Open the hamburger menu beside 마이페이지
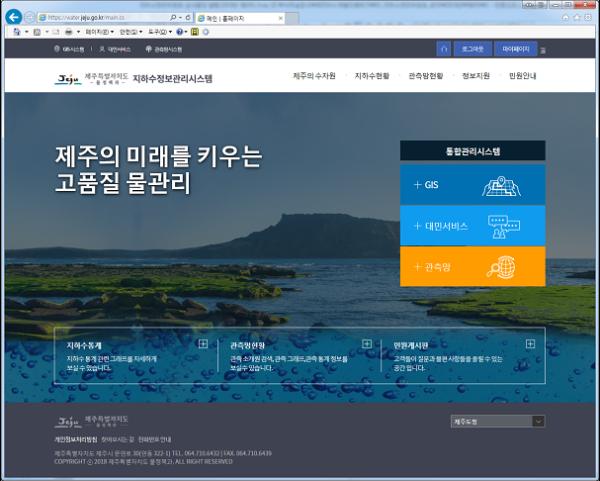 (543, 49)
